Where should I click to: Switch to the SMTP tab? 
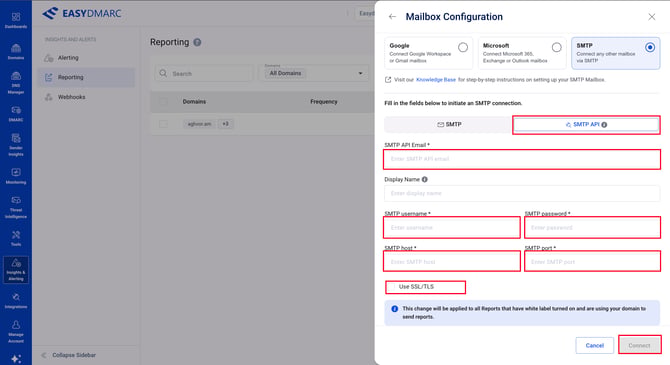[449, 124]
